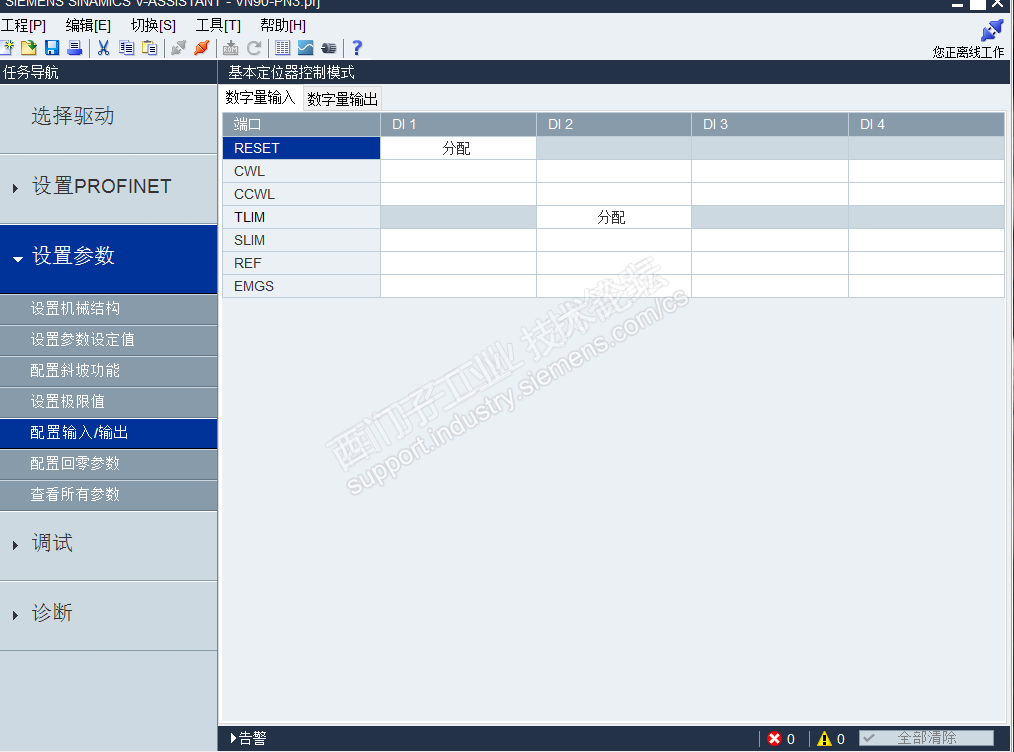Open the 编辑[E] menu
This screenshot has width=1014, height=752.
click(88, 25)
